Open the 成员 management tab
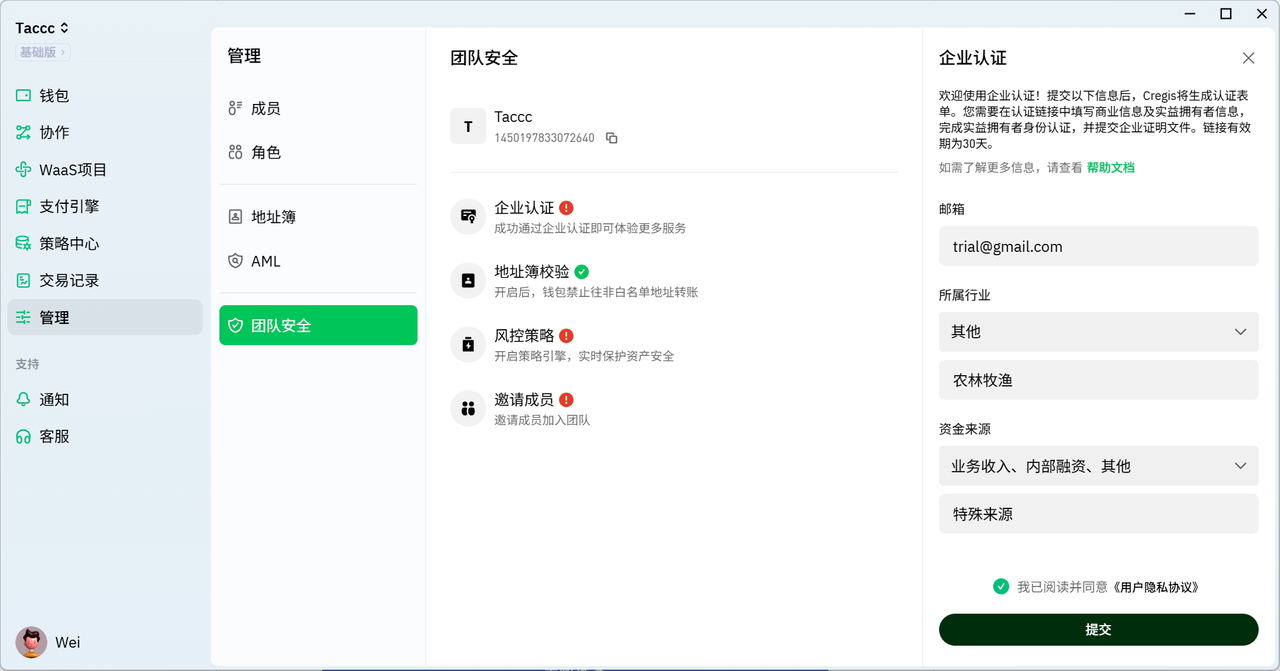Image resolution: width=1280 pixels, height=671 pixels. 265,109
